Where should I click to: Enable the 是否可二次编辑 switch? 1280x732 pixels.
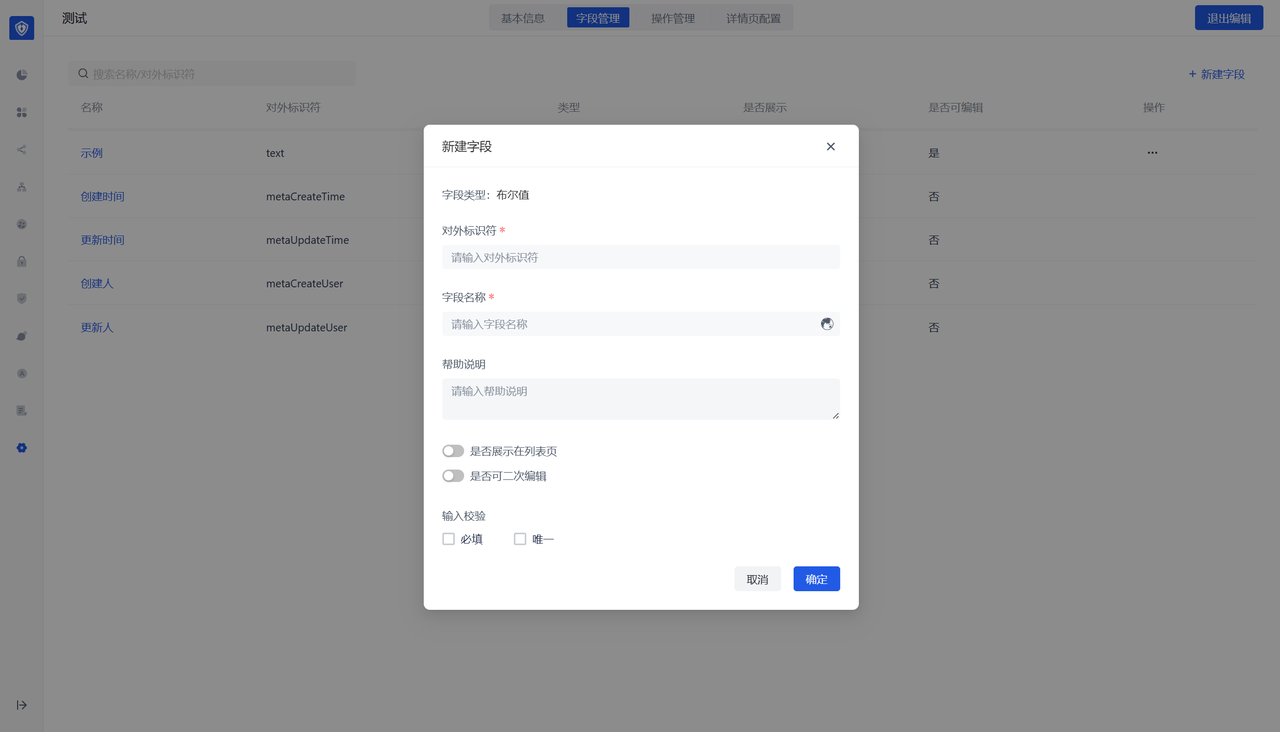click(x=453, y=476)
